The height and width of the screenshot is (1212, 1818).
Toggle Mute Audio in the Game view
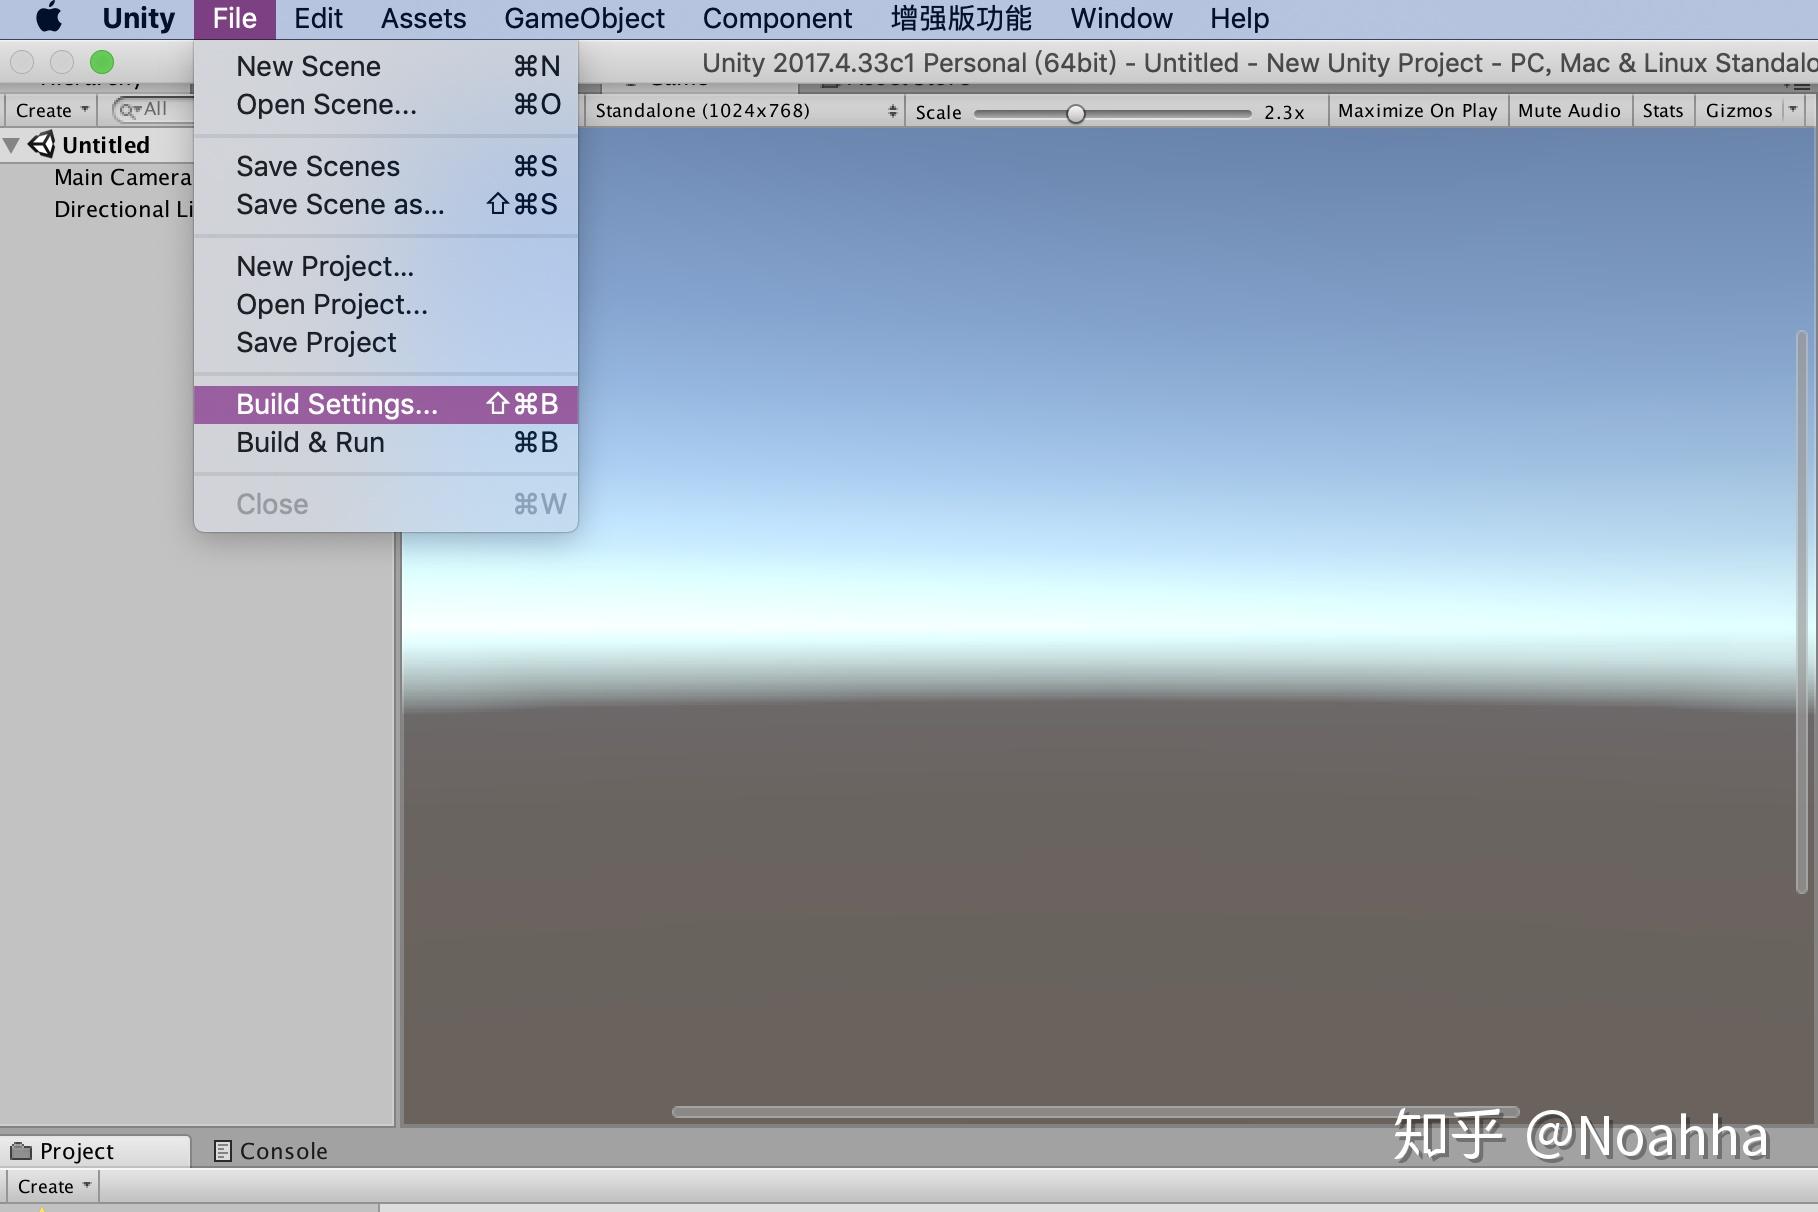[x=1568, y=111]
